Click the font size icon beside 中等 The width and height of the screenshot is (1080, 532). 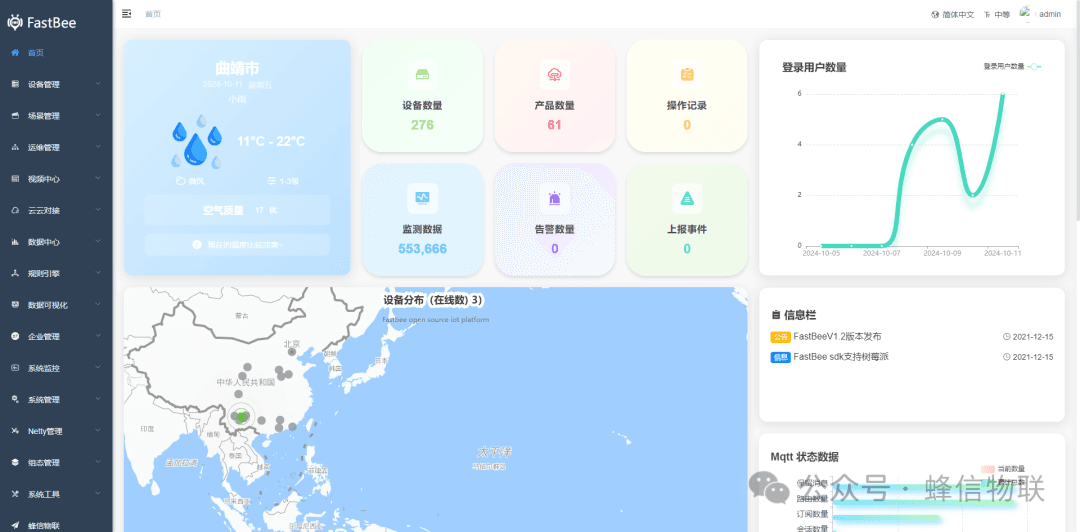[x=987, y=14]
